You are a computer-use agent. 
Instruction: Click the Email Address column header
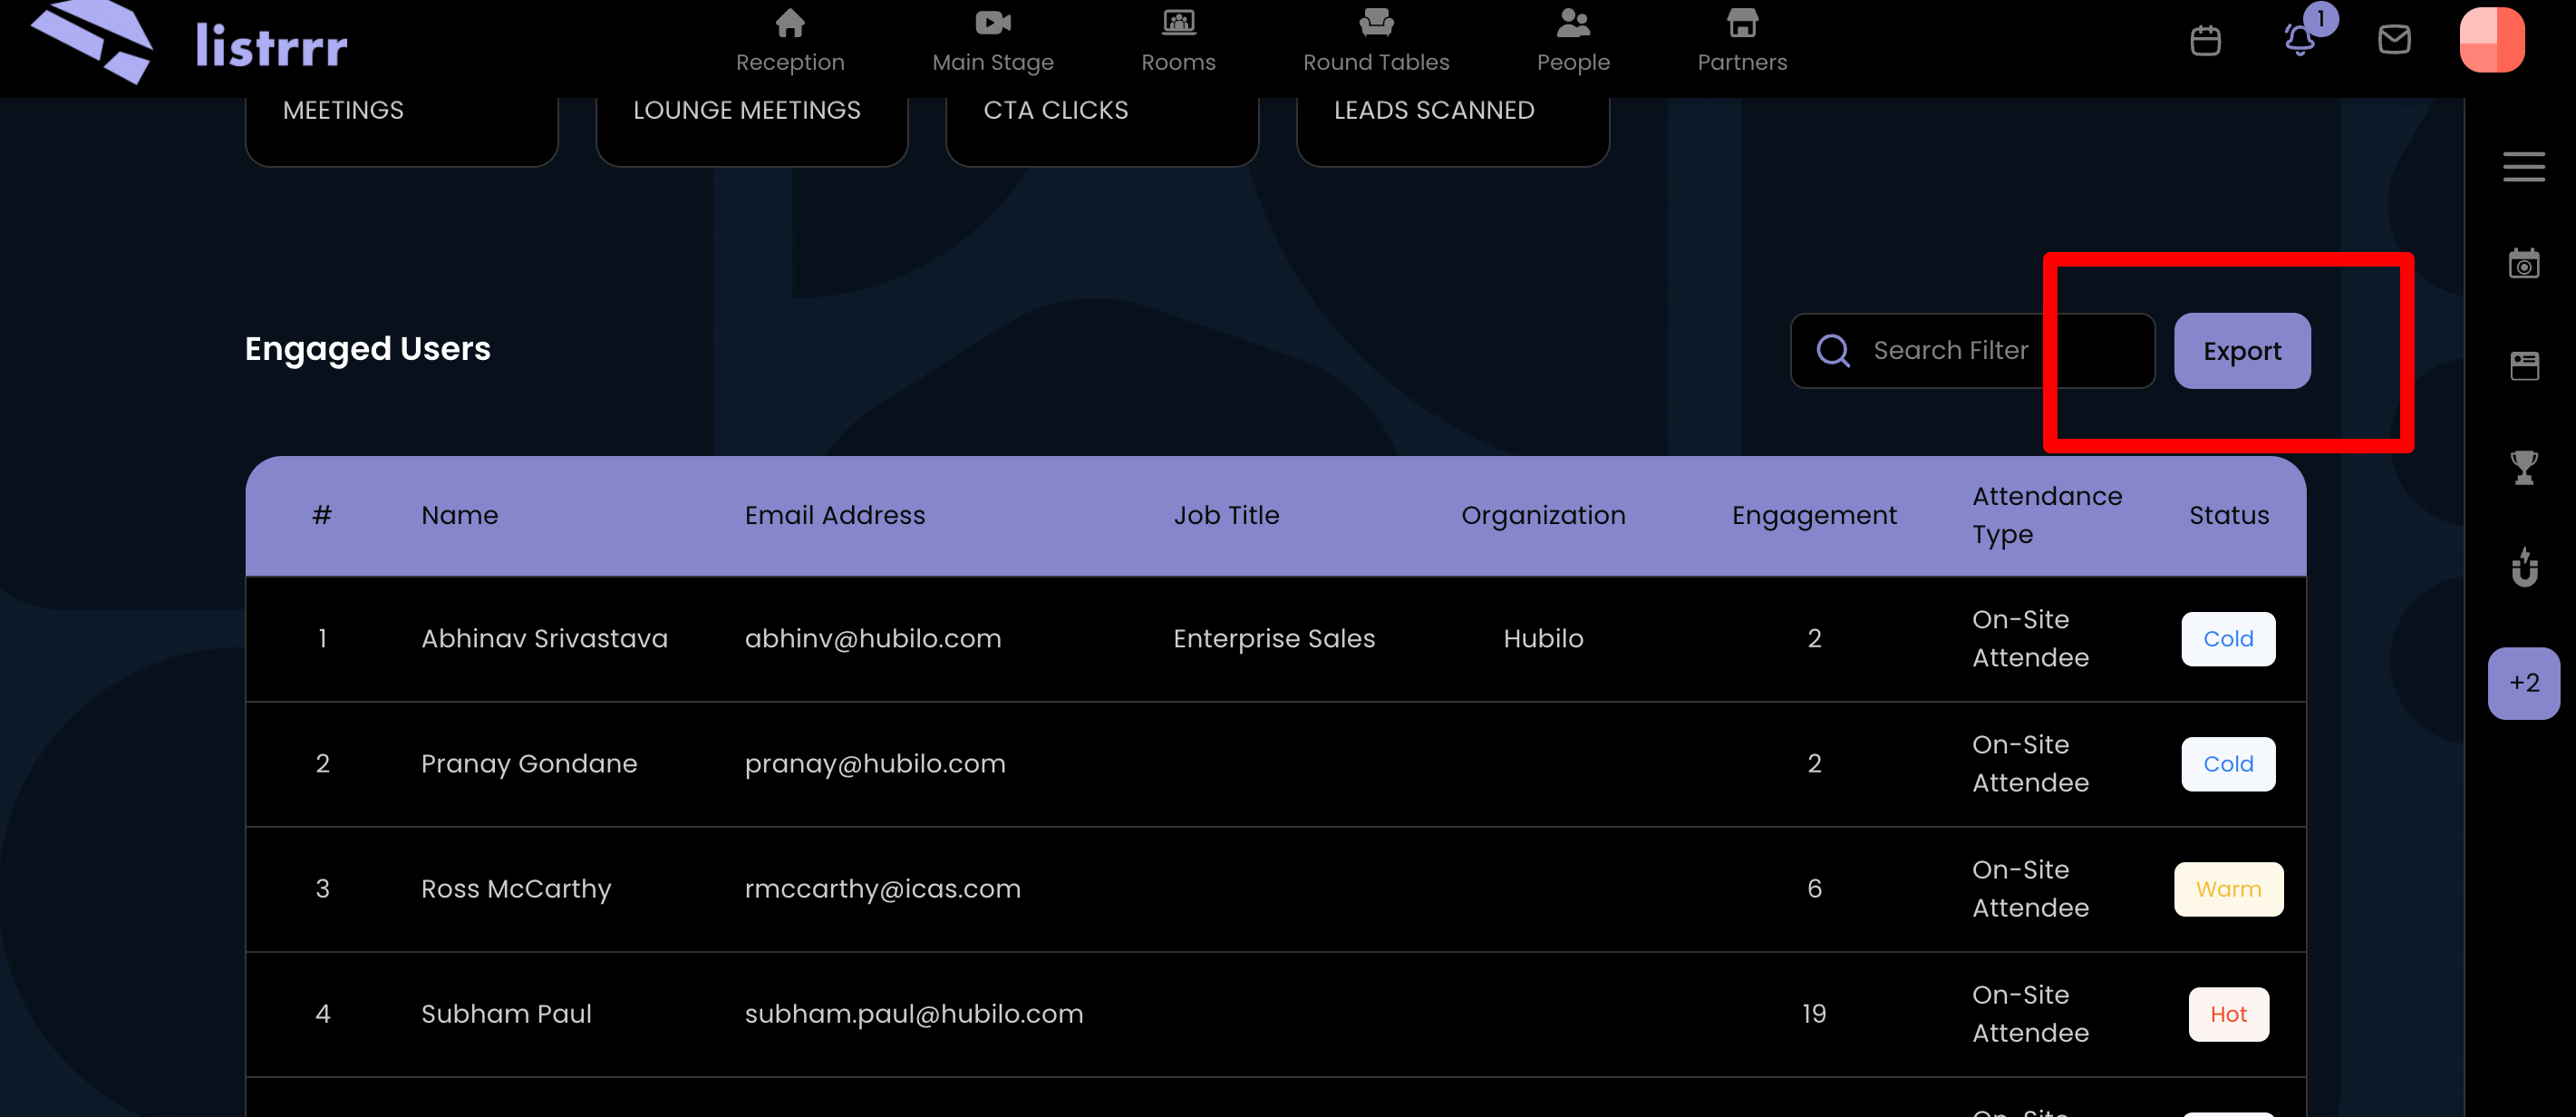pyautogui.click(x=835, y=515)
